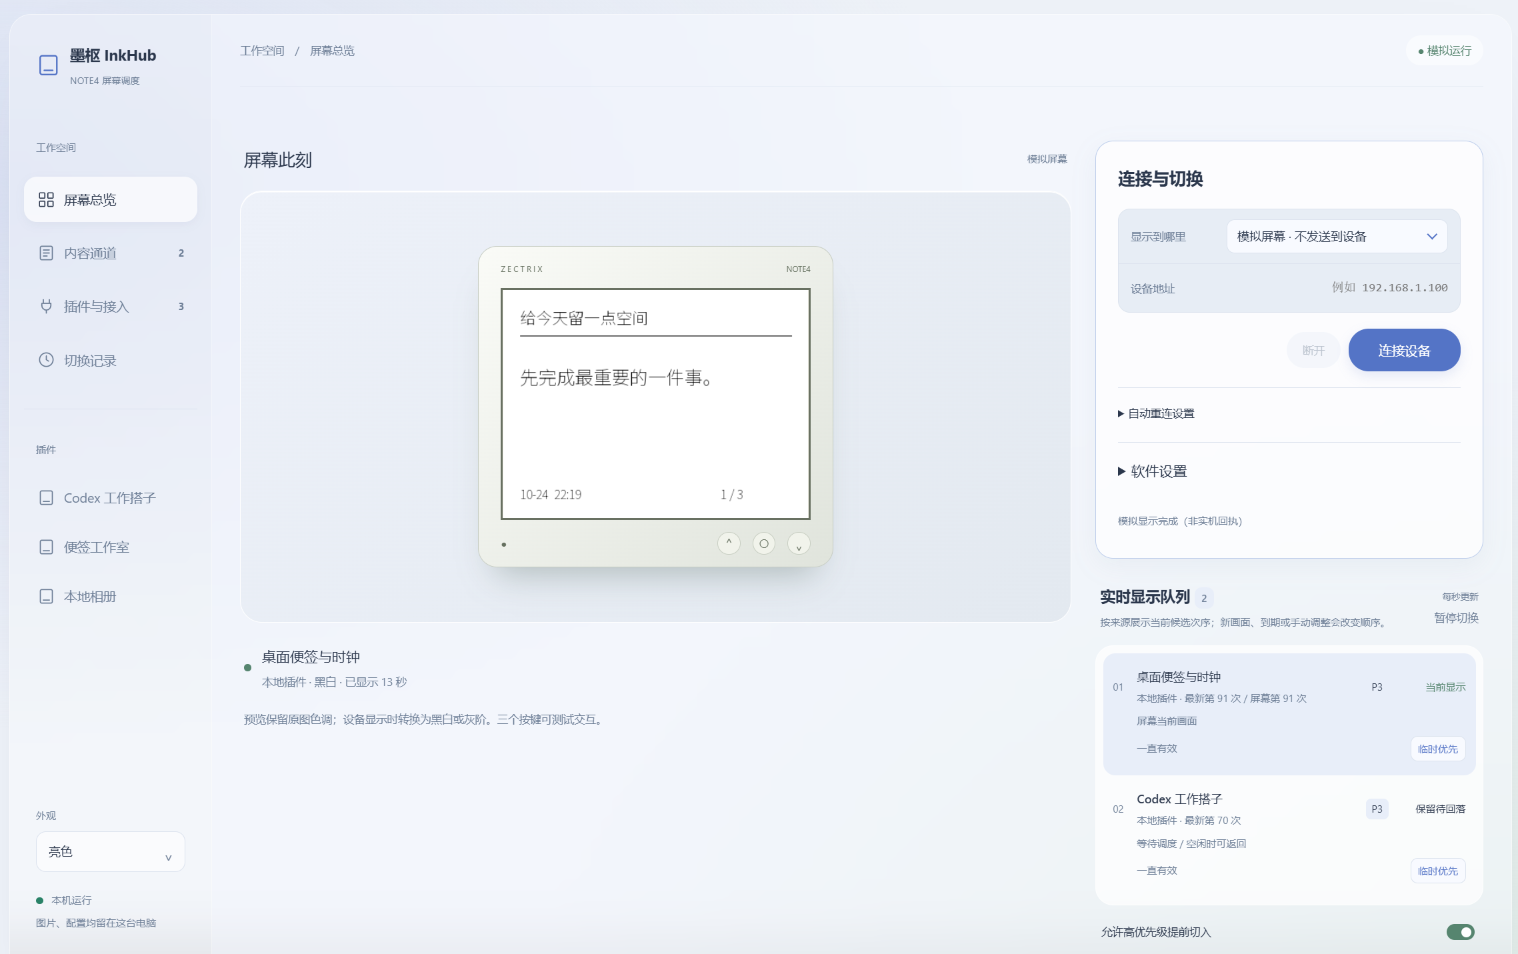Click the 切换记录 clock icon
1518x954 pixels.
46,360
